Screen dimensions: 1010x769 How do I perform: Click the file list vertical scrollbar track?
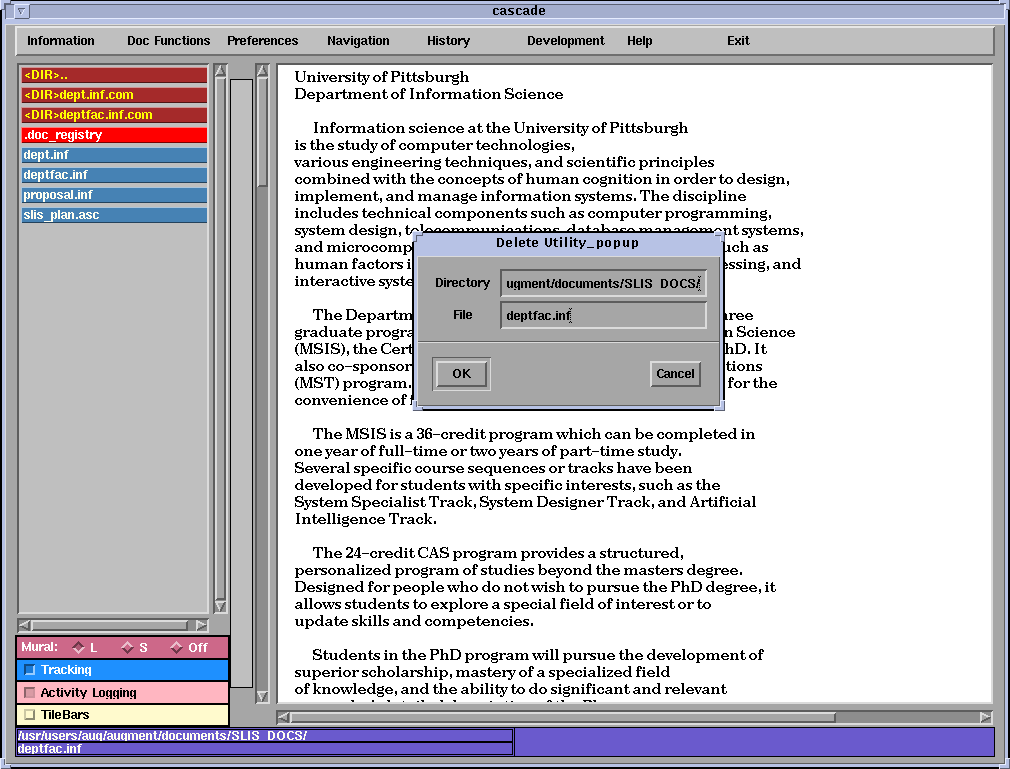click(x=220, y=338)
